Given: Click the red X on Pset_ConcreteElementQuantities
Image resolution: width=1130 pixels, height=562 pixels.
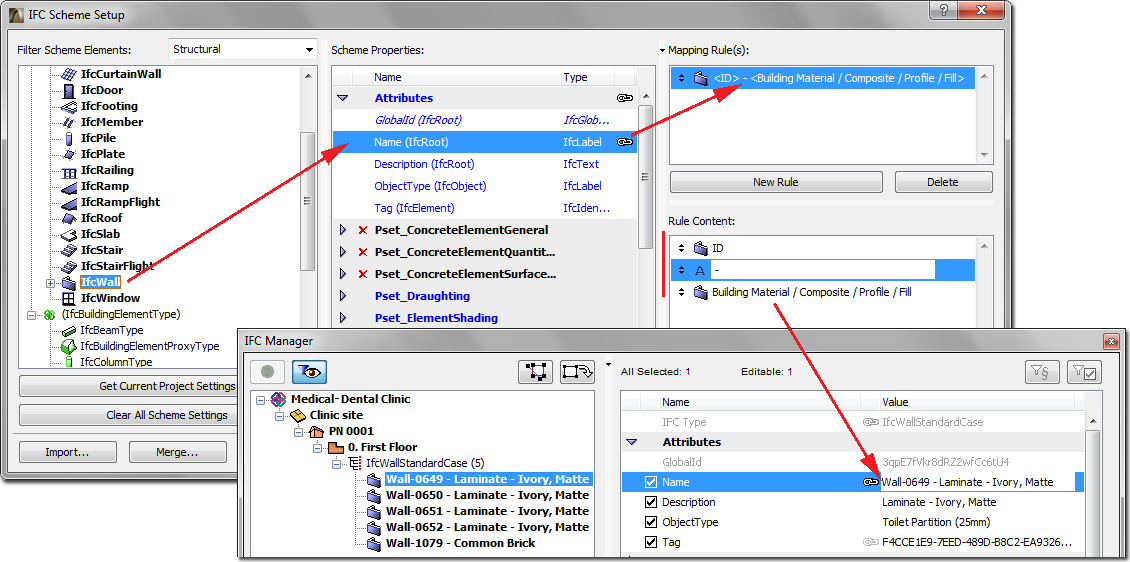Looking at the screenshot, I should coord(362,252).
